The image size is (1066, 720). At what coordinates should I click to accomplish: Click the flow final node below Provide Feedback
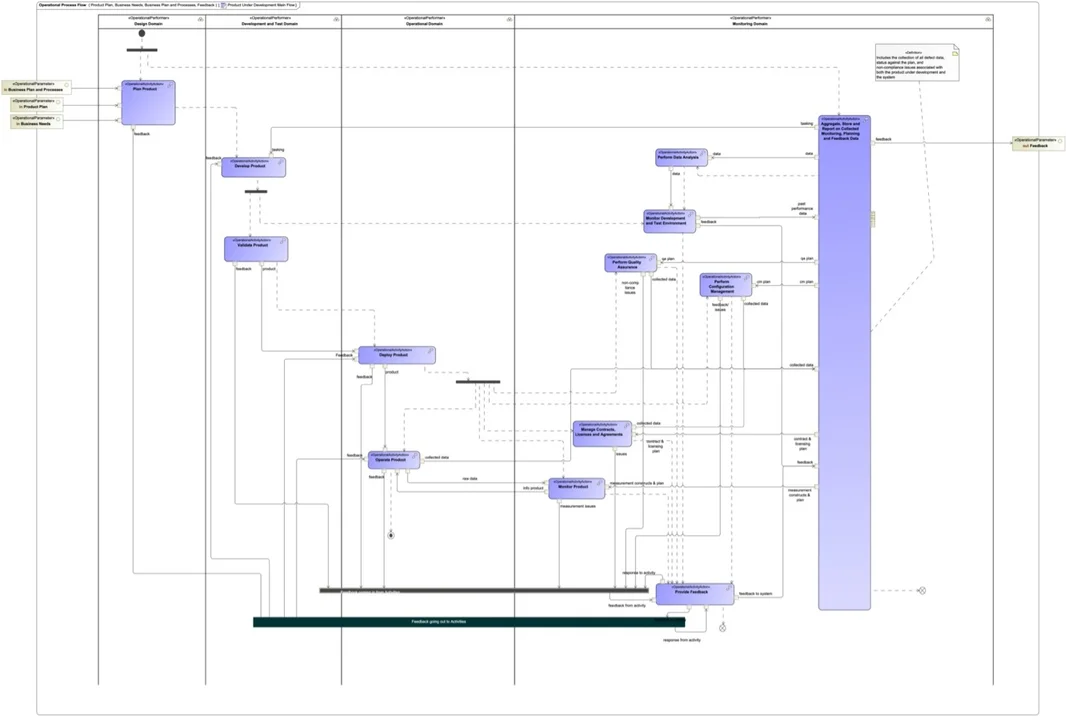tap(722, 628)
